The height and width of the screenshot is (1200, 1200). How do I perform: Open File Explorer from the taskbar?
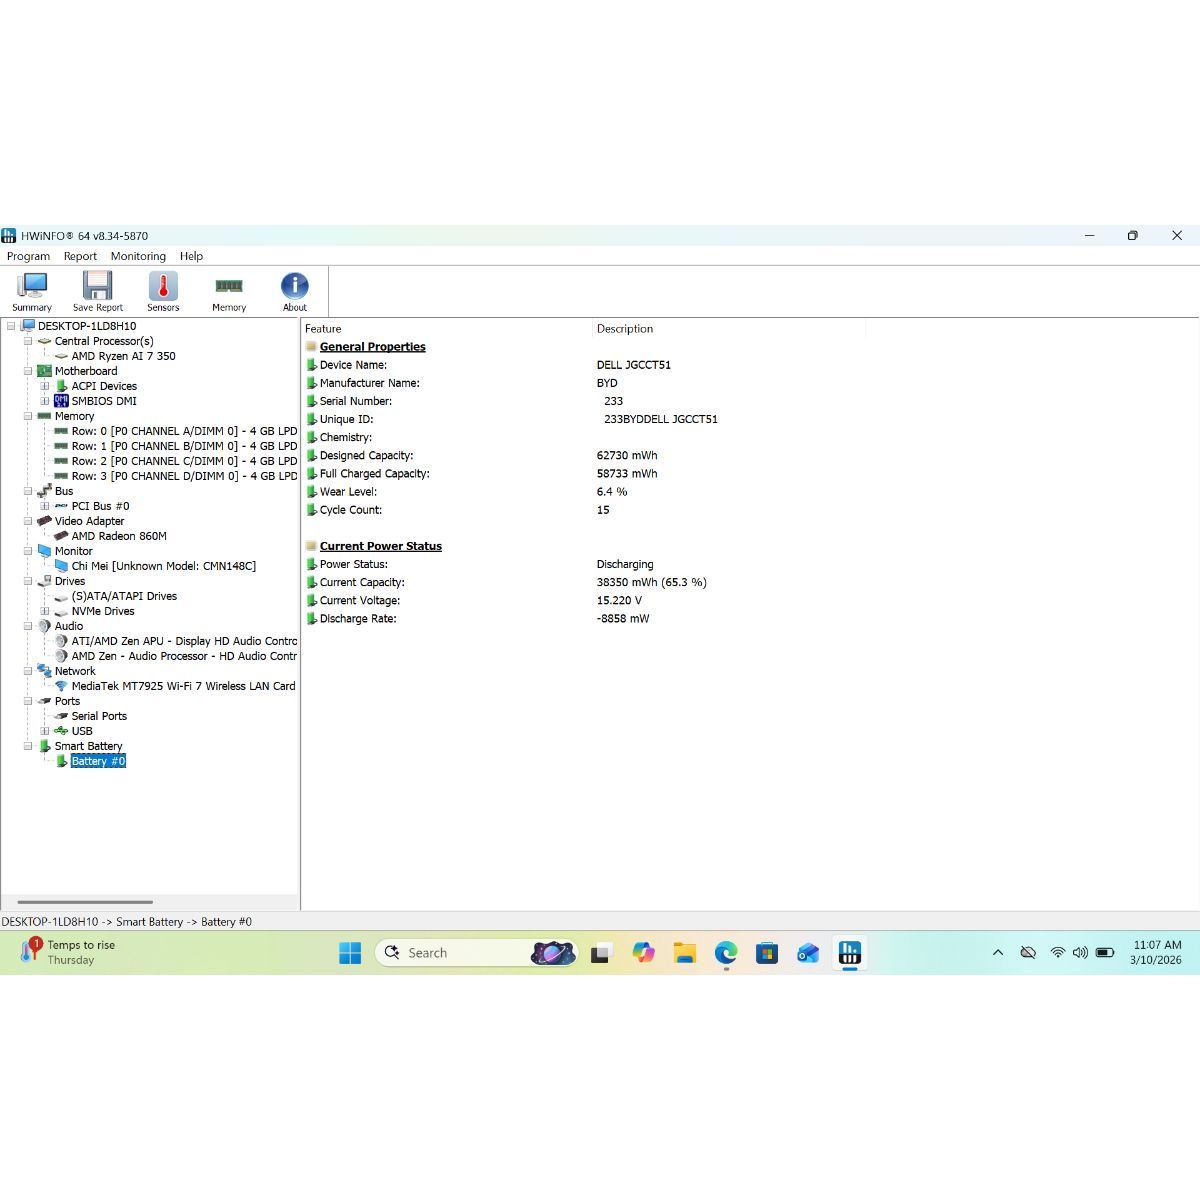684,953
